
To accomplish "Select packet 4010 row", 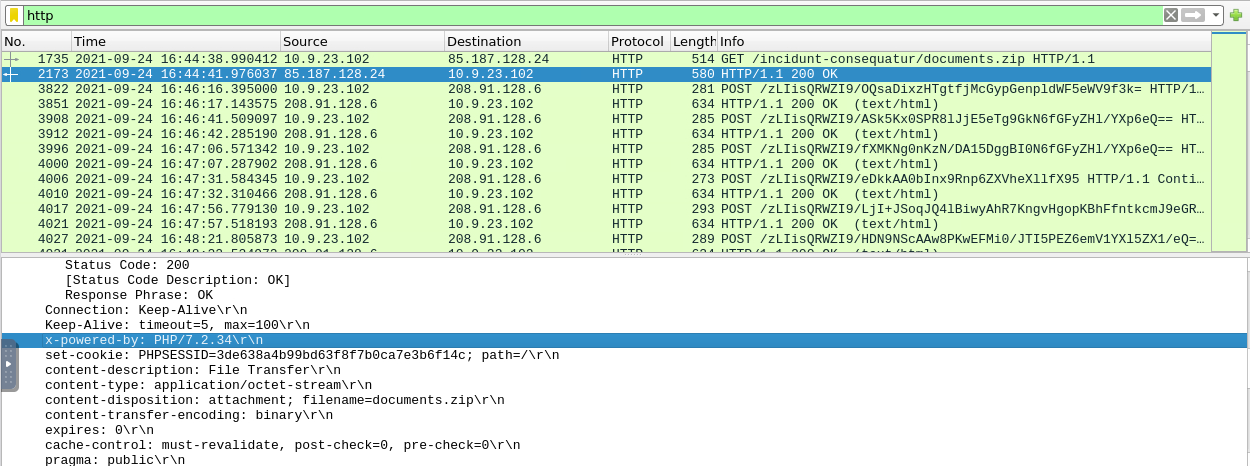I will [x=606, y=194].
